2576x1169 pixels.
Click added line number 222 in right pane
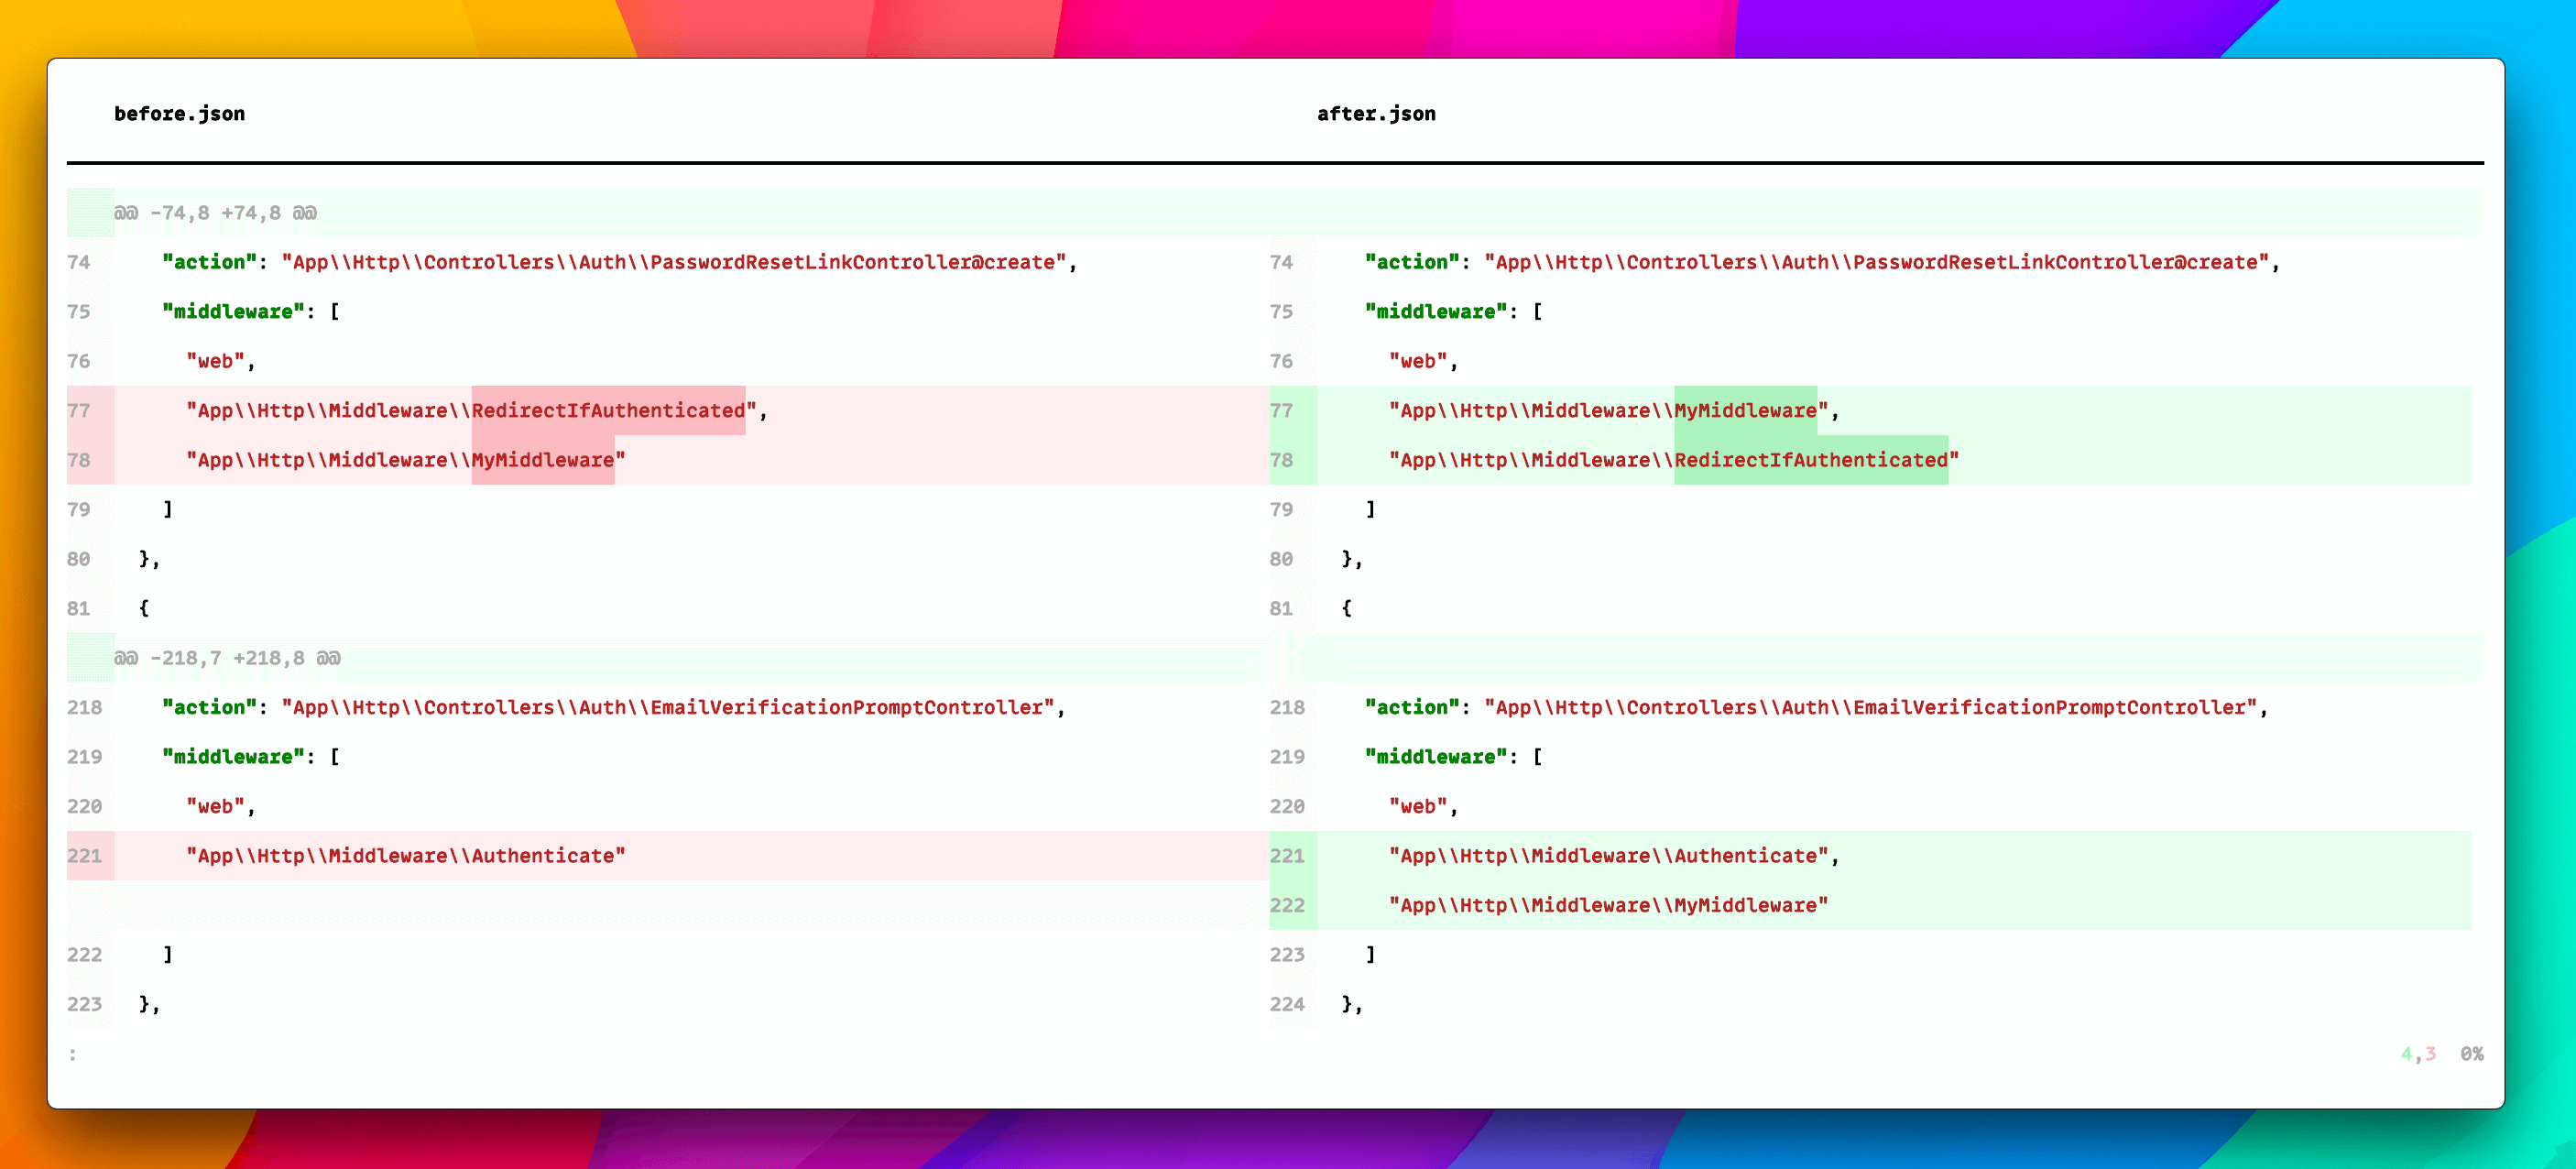1287,905
